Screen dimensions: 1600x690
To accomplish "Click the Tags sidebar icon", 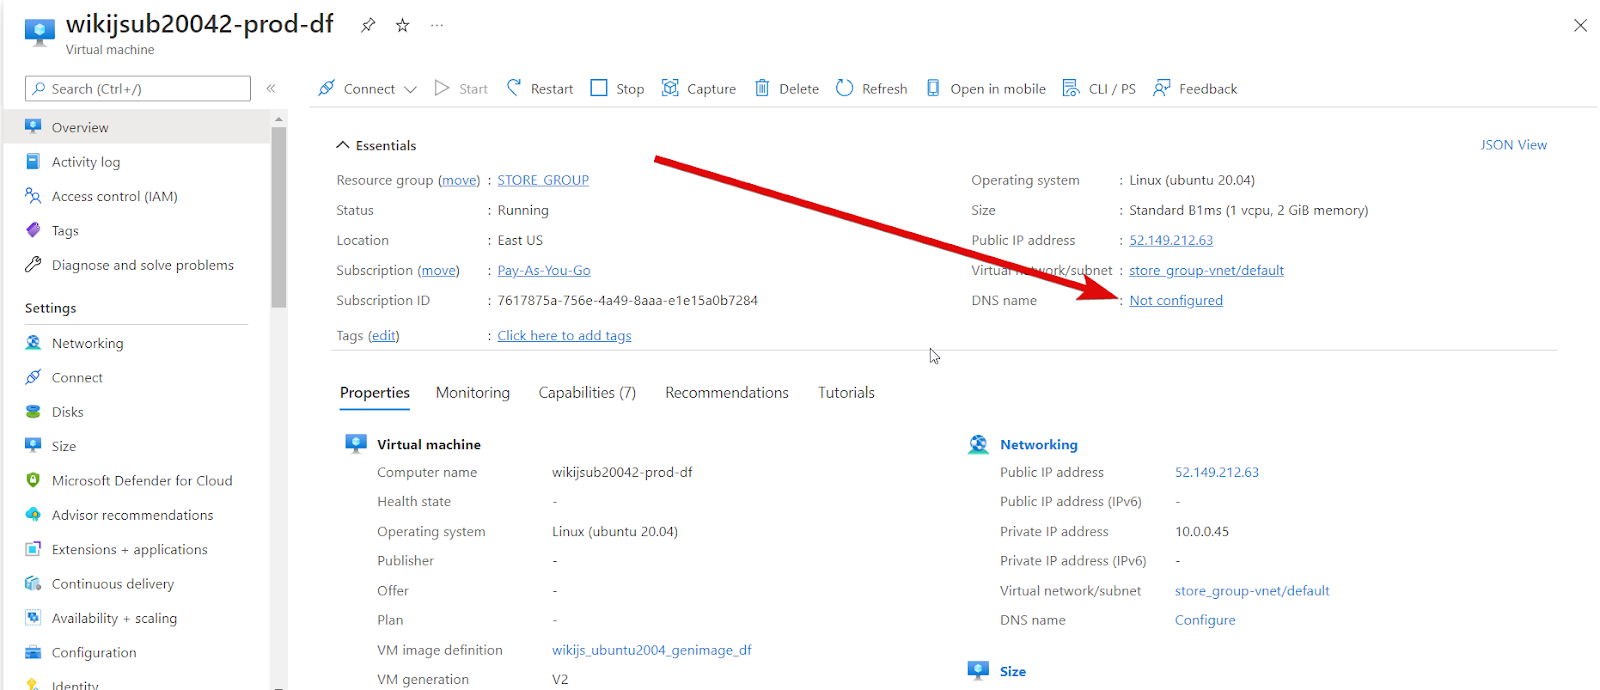I will (33, 230).
